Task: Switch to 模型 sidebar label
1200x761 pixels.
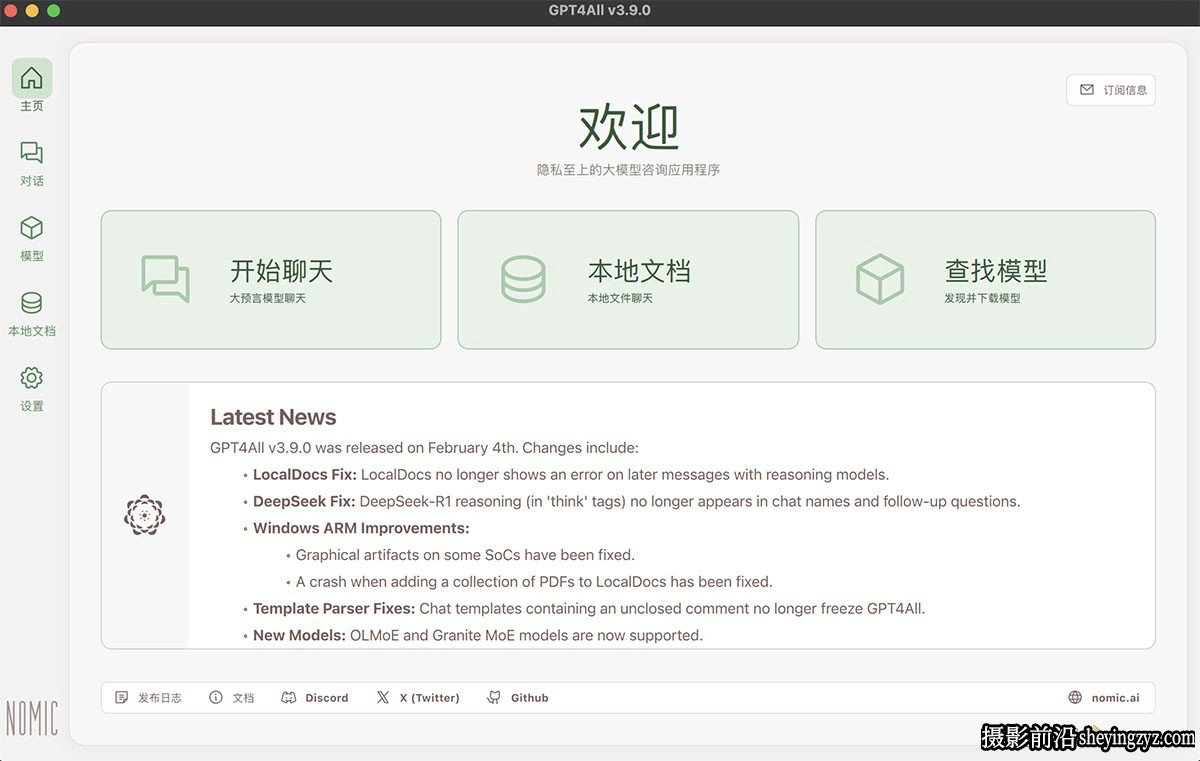Action: tap(32, 256)
